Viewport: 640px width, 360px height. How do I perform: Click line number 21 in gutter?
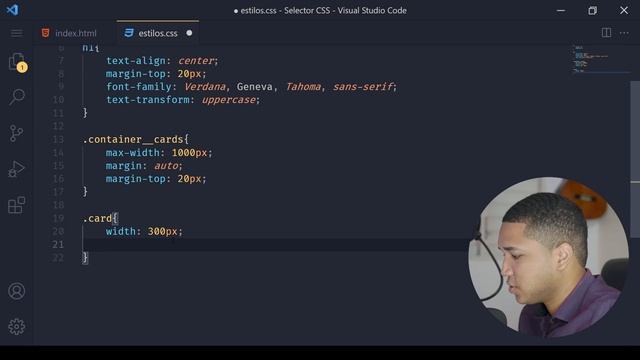click(58, 244)
